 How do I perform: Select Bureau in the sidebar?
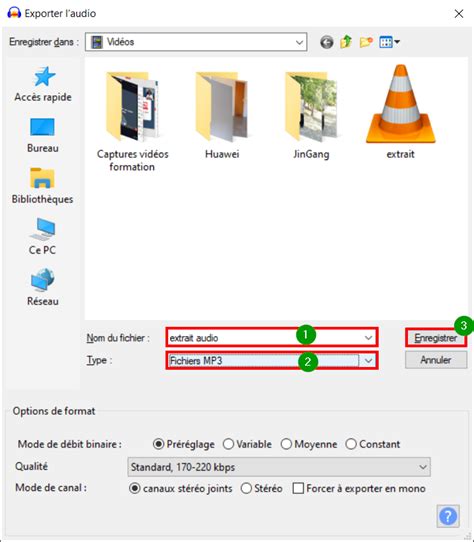coord(43,136)
